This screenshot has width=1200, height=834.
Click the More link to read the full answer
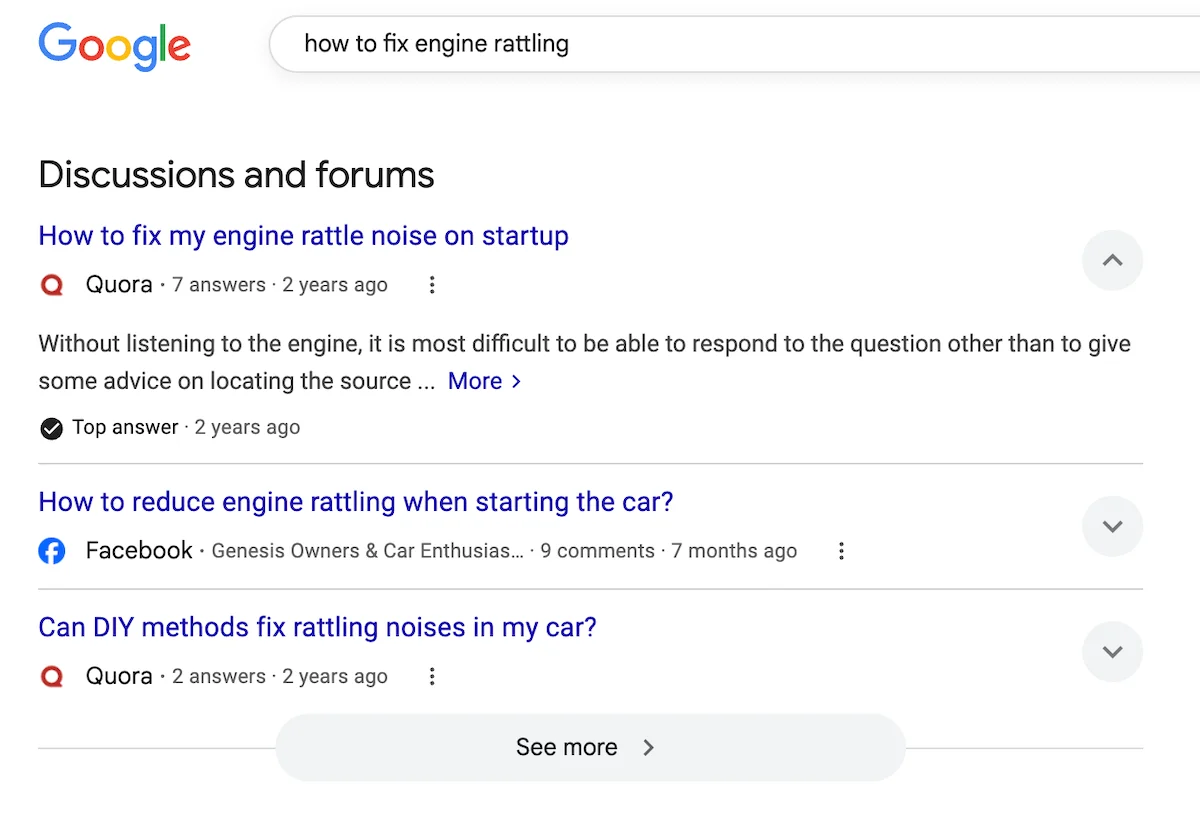click(478, 381)
